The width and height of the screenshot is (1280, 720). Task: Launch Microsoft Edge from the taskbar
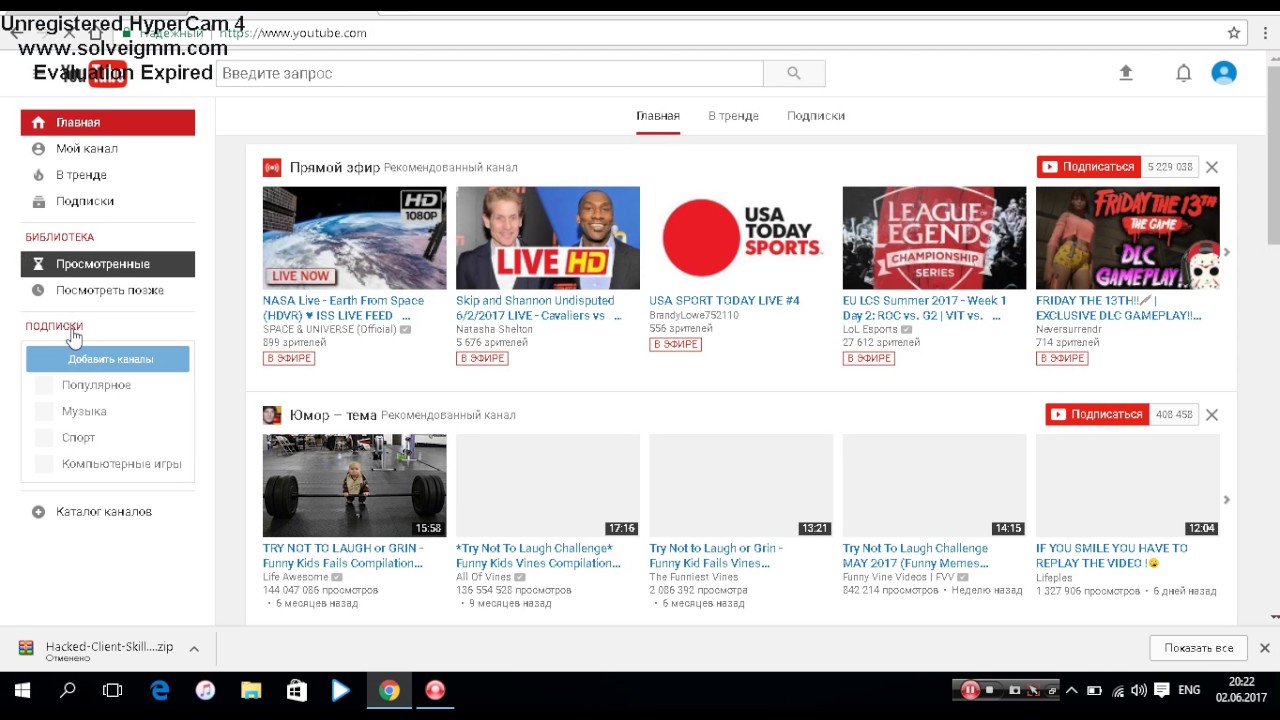(159, 690)
